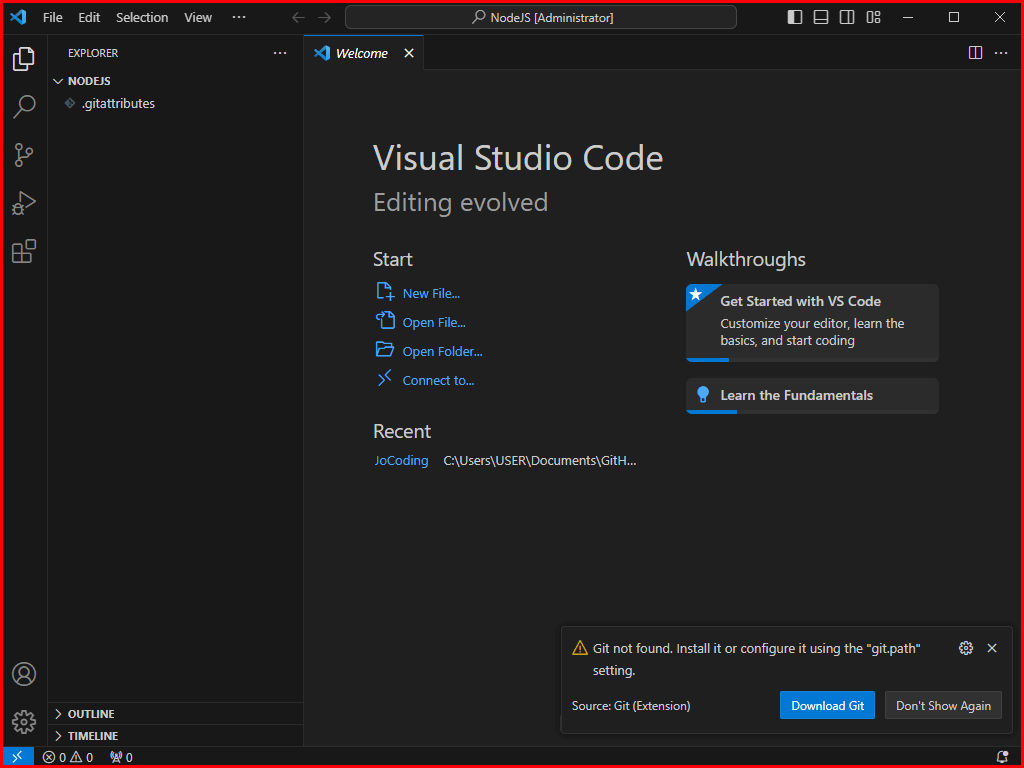Viewport: 1024px width, 768px height.
Task: Dismiss the Git not found notification
Action: point(992,648)
